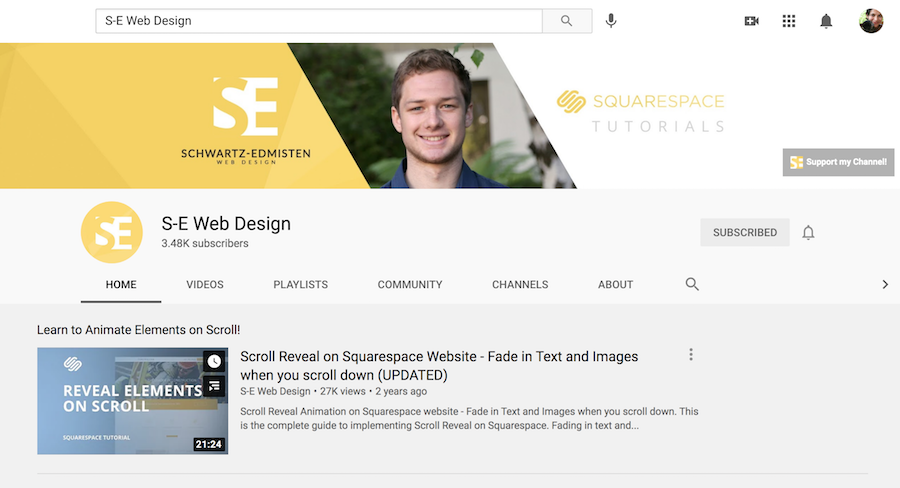The image size is (900, 488).
Task: Click S-E Web Design name under video
Action: 275,392
